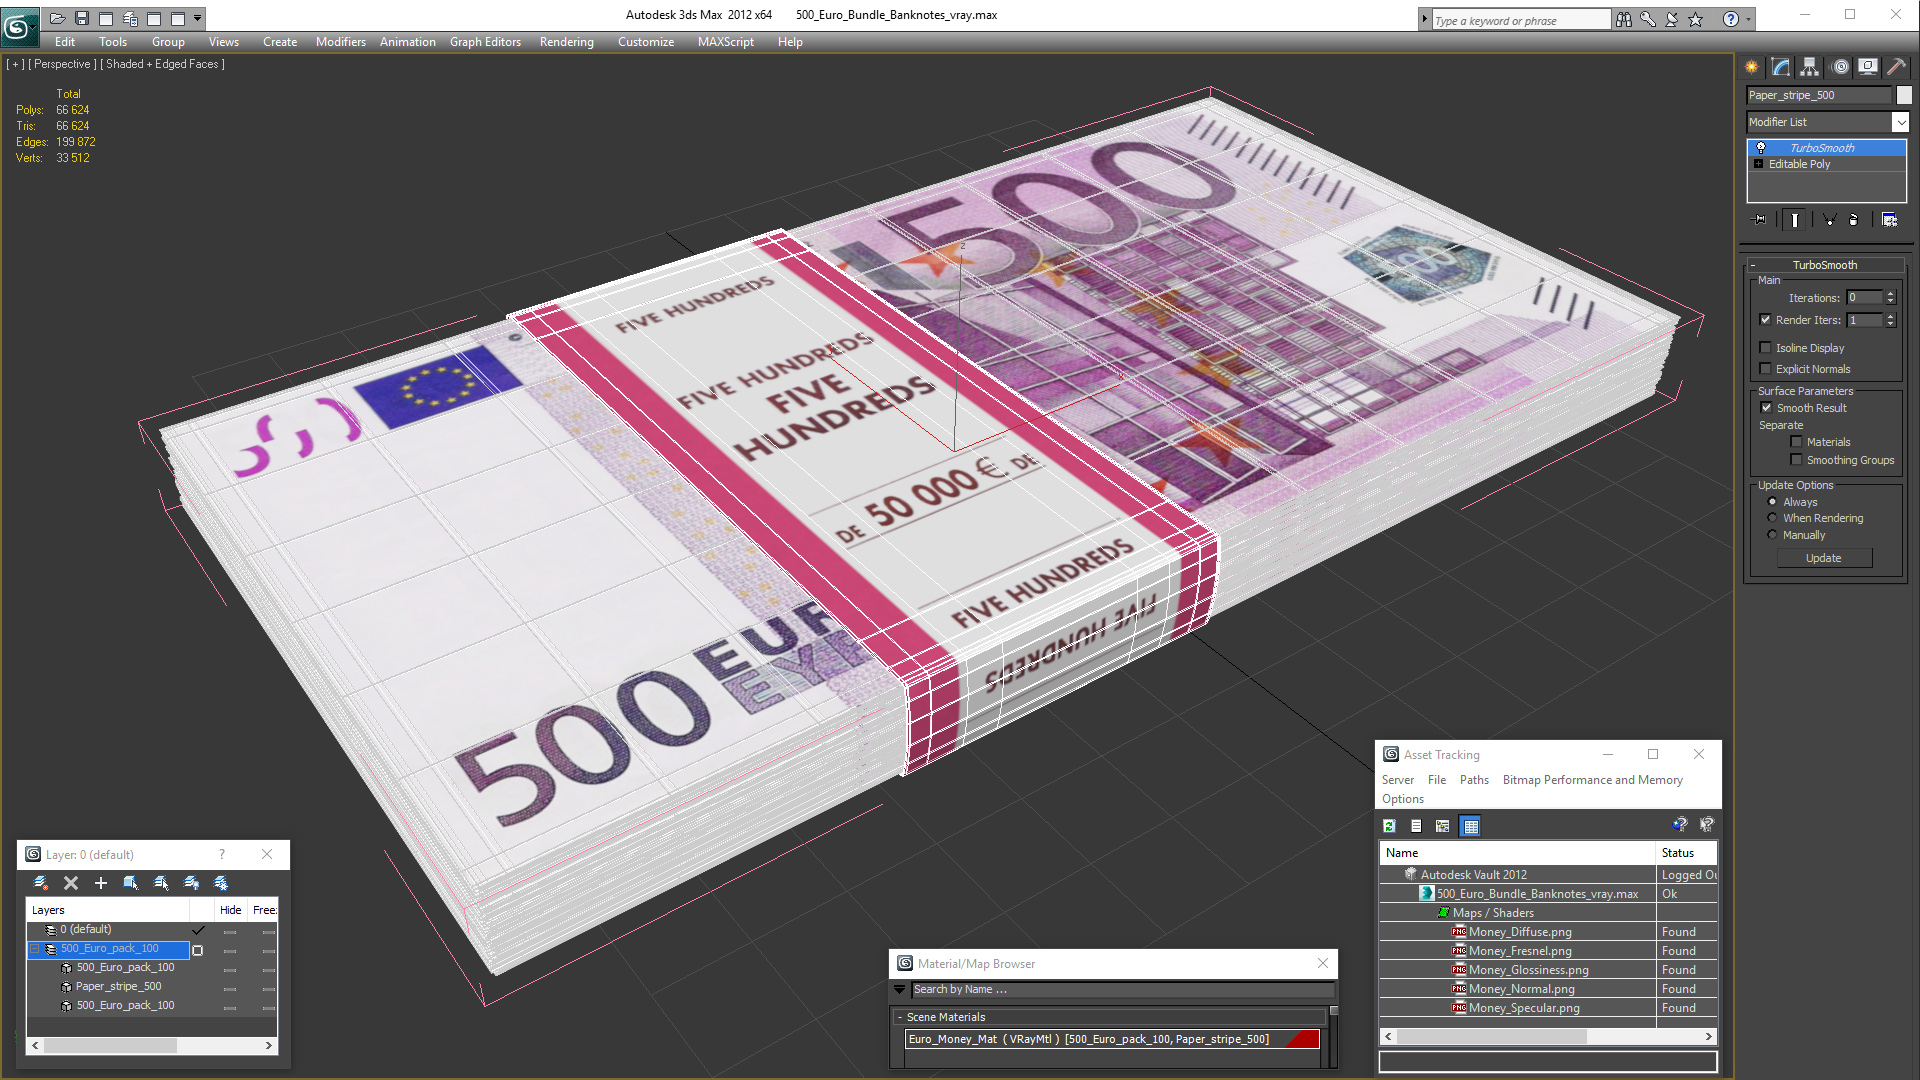
Task: Open the Rendering menu
Action: click(x=566, y=42)
